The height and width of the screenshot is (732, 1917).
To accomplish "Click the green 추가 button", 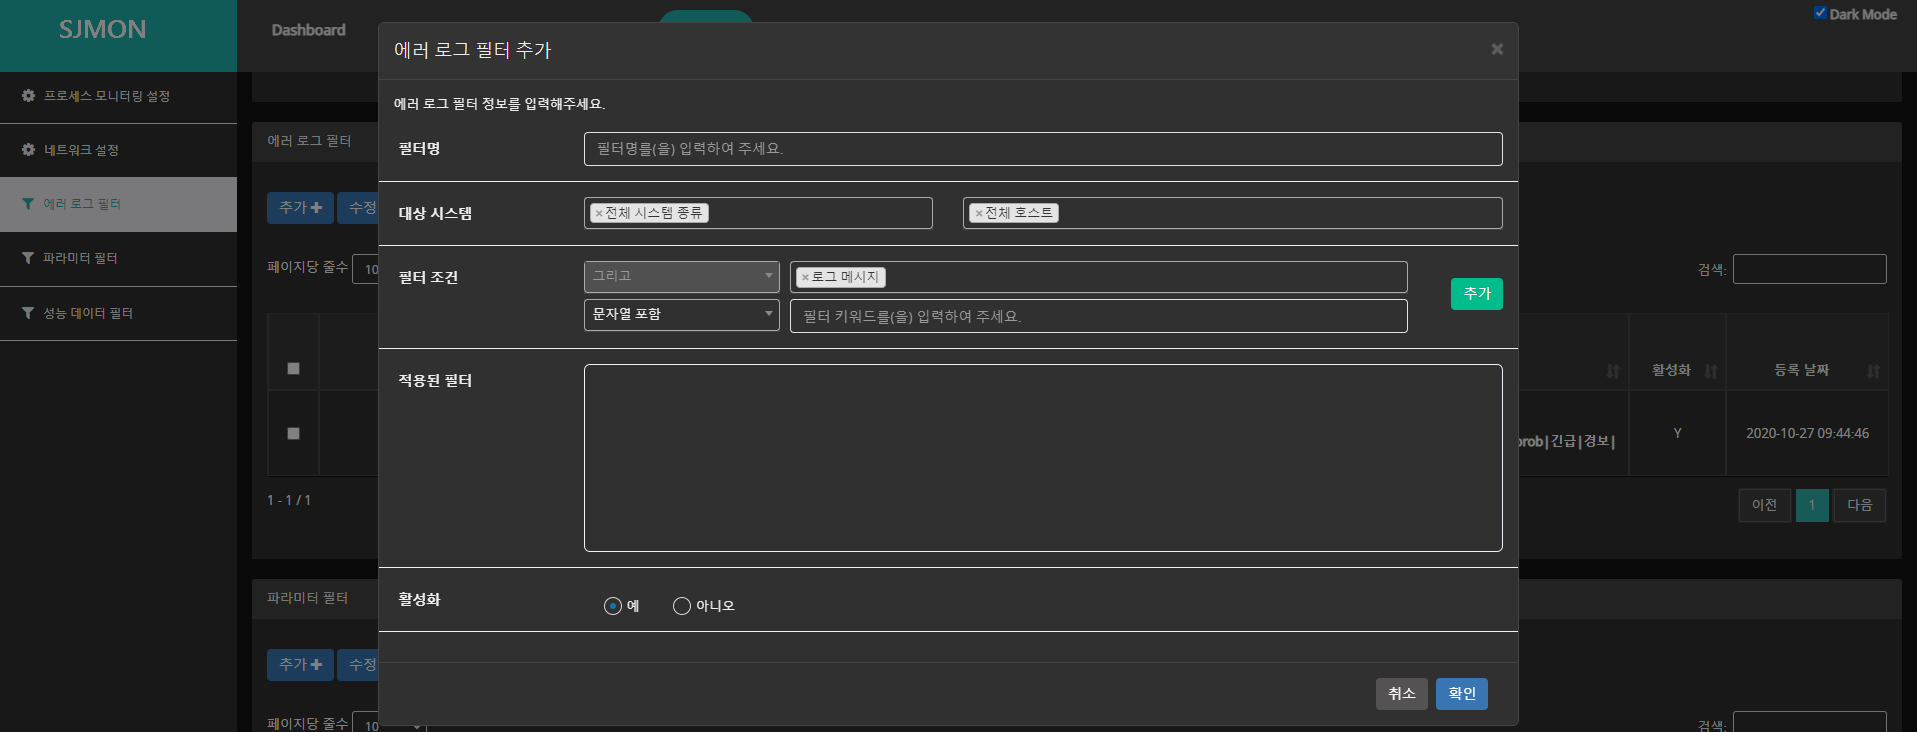I will coord(1476,294).
